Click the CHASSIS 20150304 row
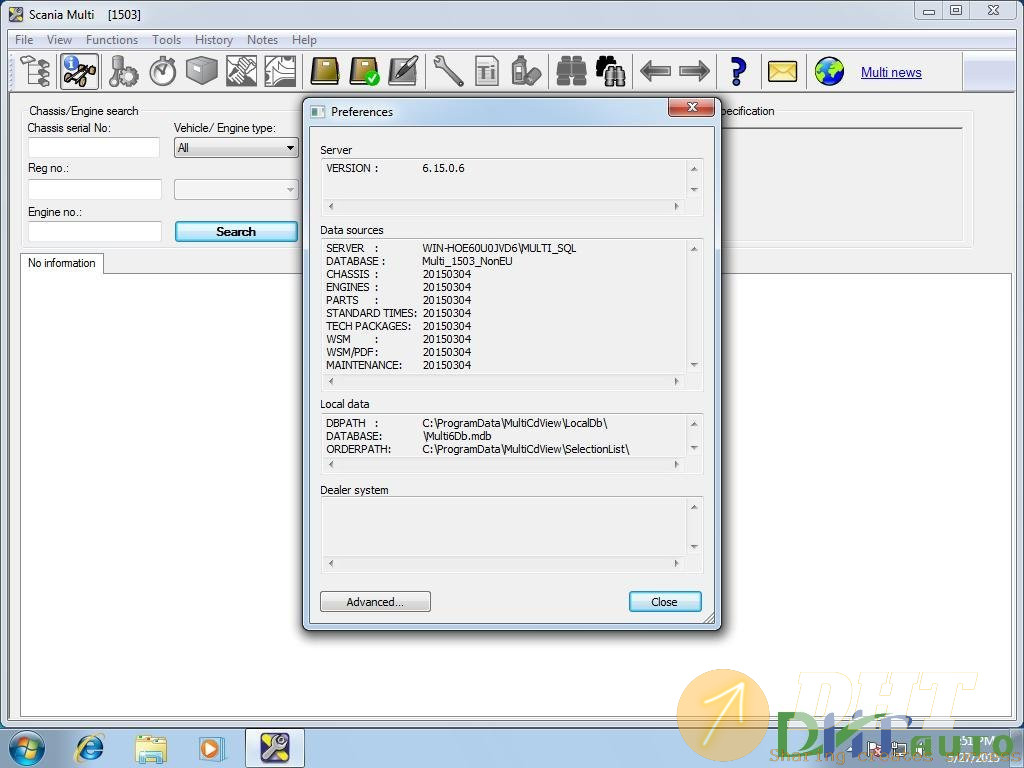Viewport: 1024px width, 768px height. (x=398, y=274)
